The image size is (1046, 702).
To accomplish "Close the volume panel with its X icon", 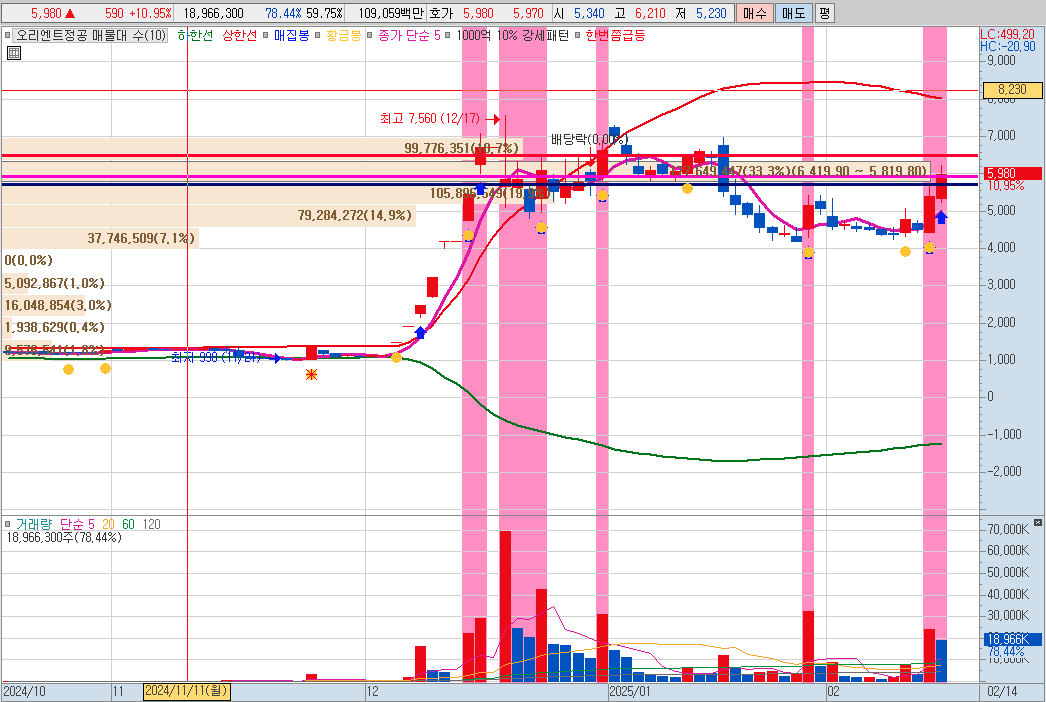I will click(1037, 522).
